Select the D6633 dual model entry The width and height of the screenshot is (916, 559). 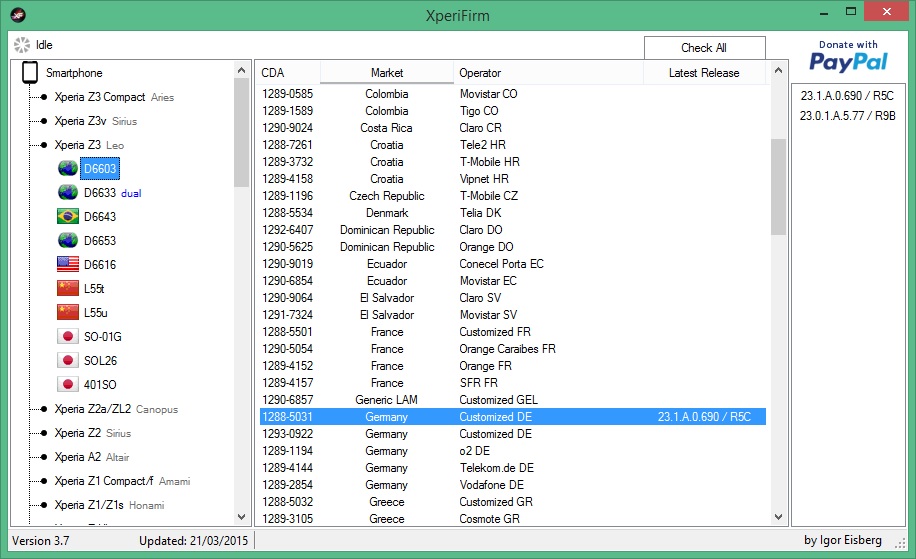point(112,193)
